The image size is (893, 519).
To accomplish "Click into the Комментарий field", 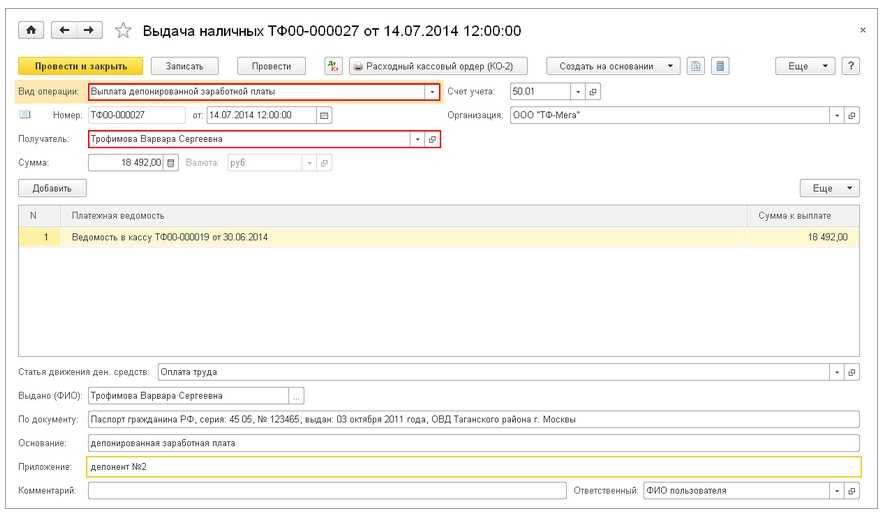I will (x=326, y=491).
